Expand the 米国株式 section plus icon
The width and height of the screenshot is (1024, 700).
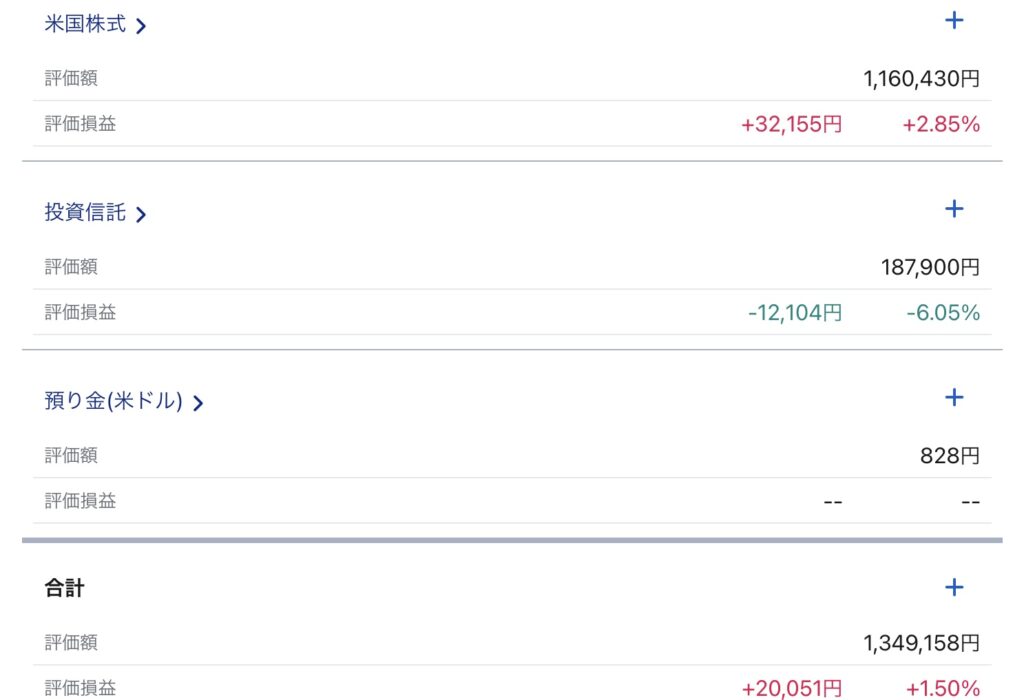pyautogui.click(x=954, y=20)
